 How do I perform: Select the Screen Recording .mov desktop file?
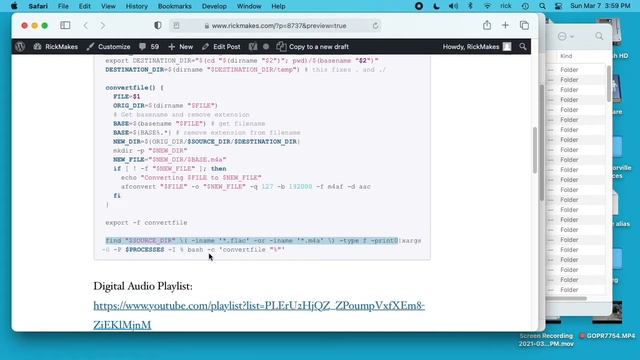(x=546, y=340)
